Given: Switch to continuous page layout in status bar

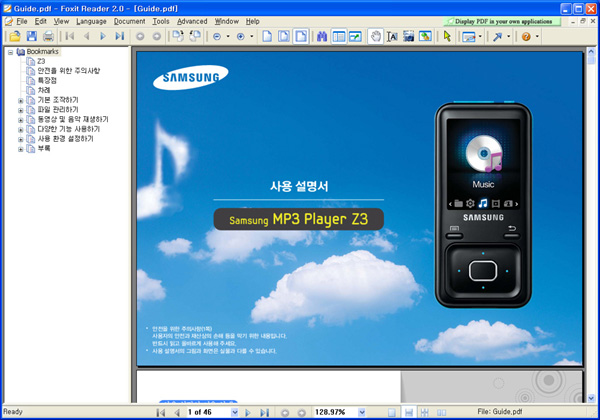Looking at the screenshot, I should tap(409, 412).
